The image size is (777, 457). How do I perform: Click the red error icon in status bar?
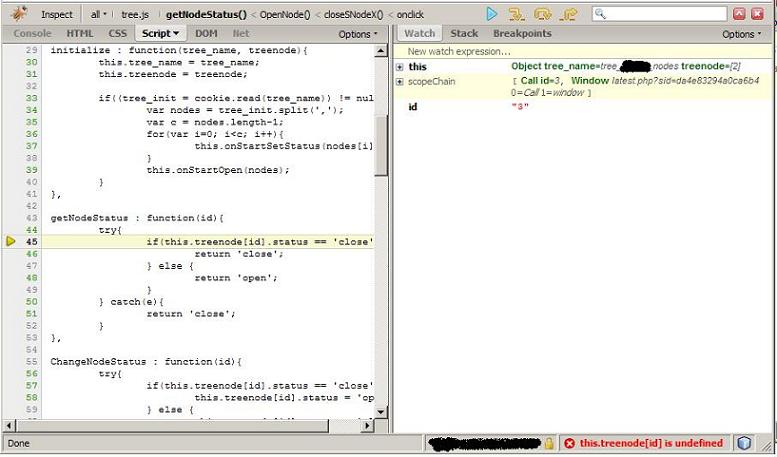(x=568, y=443)
